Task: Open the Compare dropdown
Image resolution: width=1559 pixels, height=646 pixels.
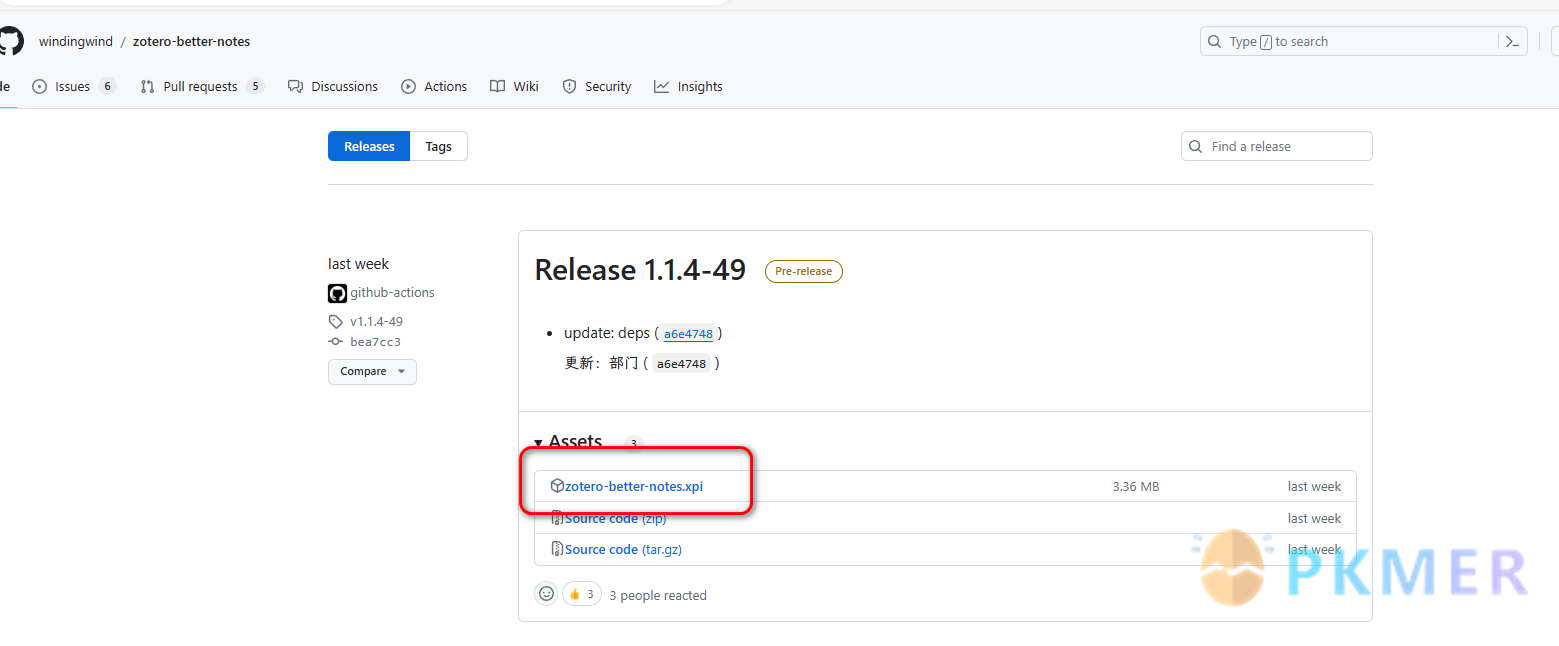Action: (372, 371)
